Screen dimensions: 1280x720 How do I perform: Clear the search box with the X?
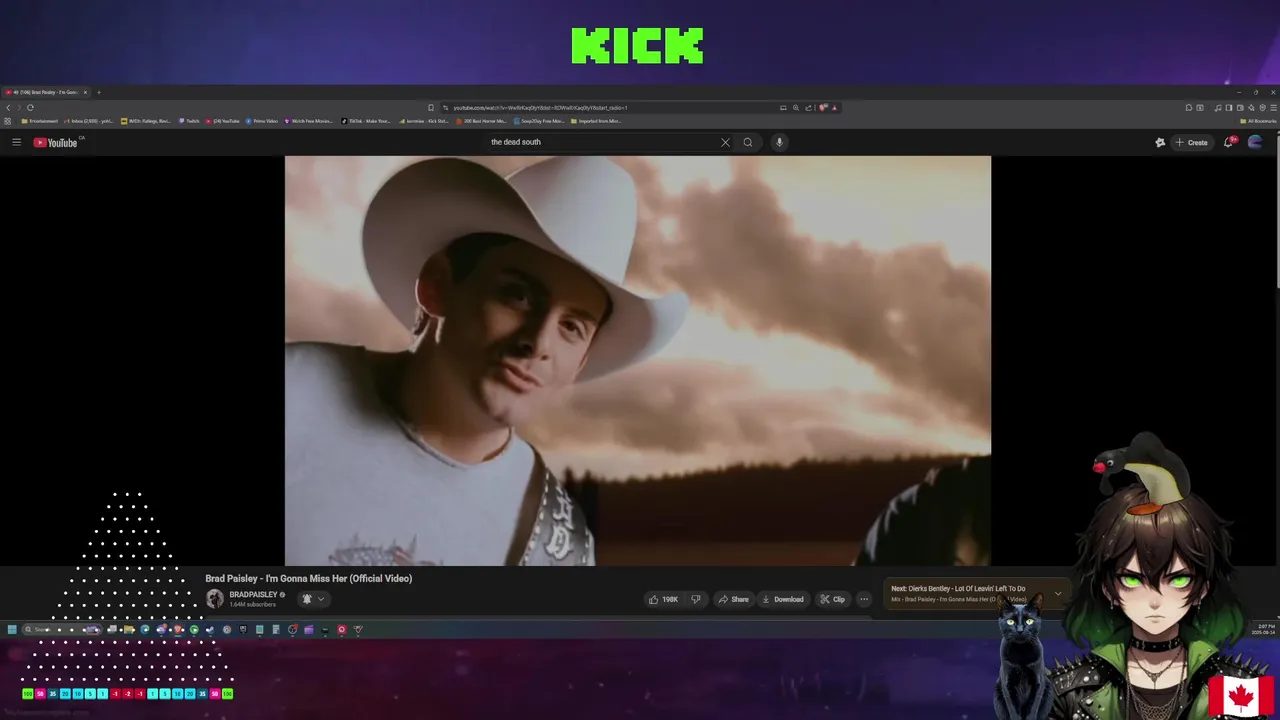(725, 142)
